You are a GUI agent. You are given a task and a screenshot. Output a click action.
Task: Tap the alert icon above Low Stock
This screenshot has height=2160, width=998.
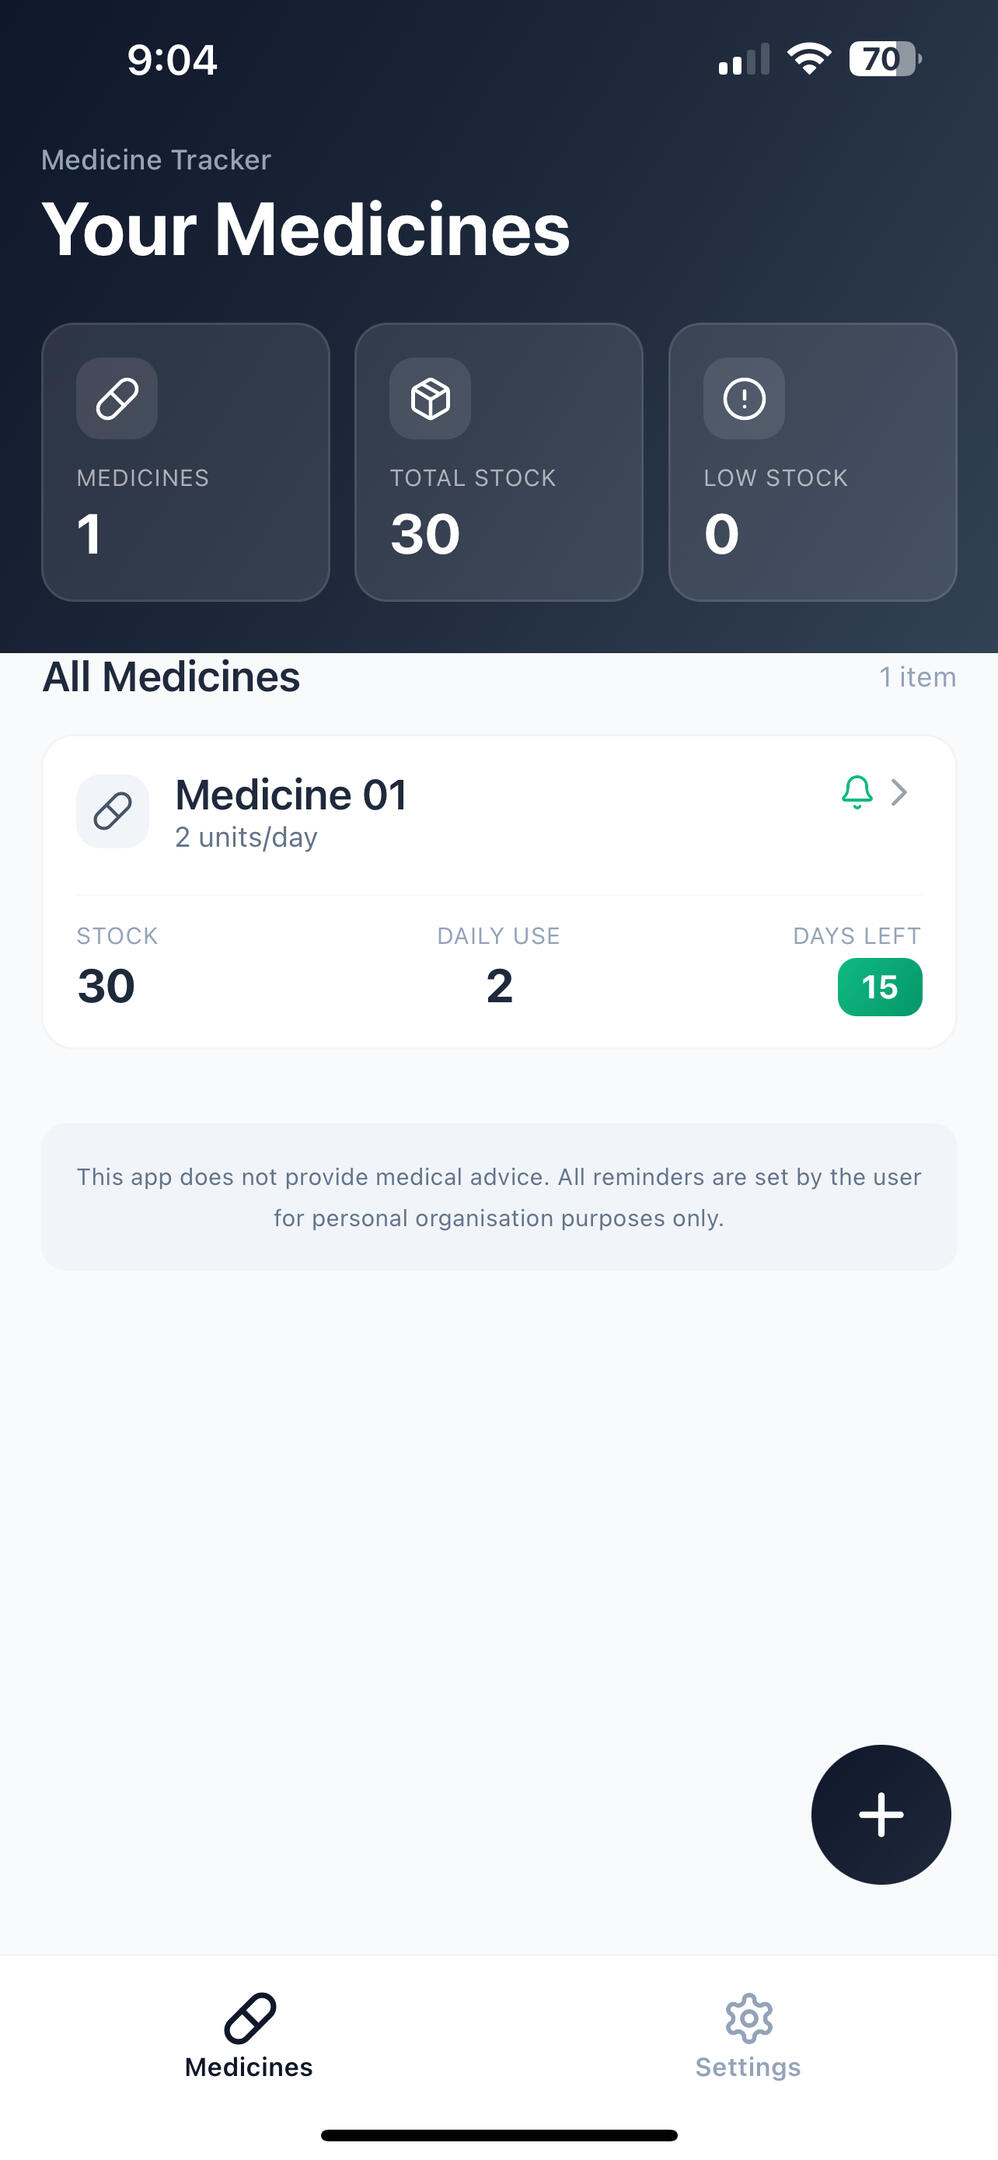744,398
